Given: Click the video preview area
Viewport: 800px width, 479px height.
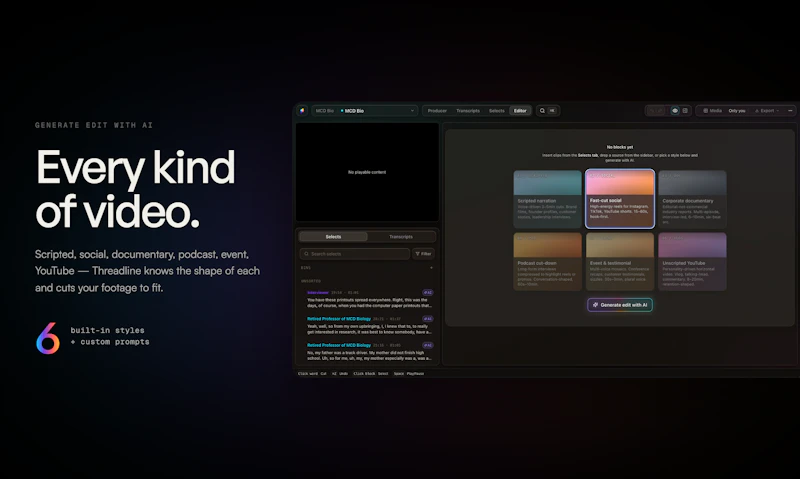Looking at the screenshot, I should pyautogui.click(x=367, y=172).
